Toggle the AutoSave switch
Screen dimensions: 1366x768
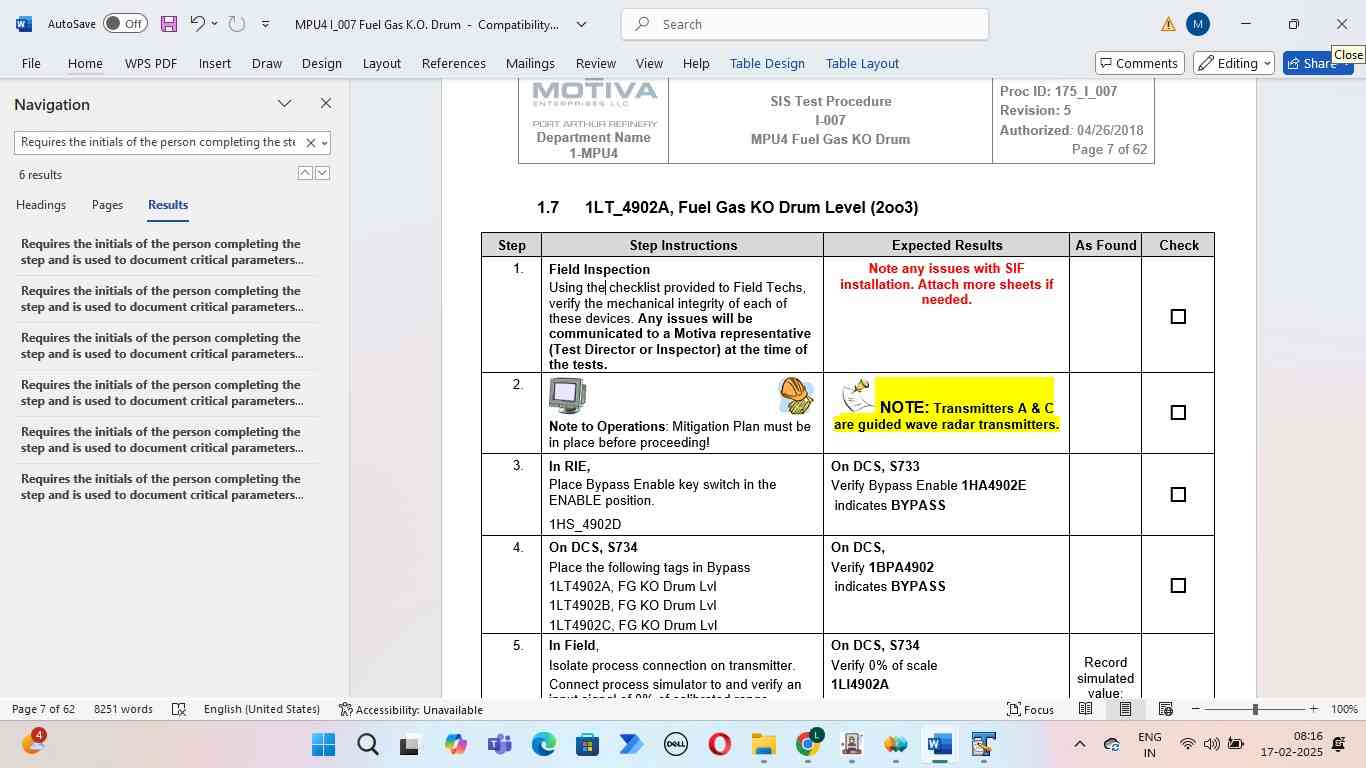point(125,24)
